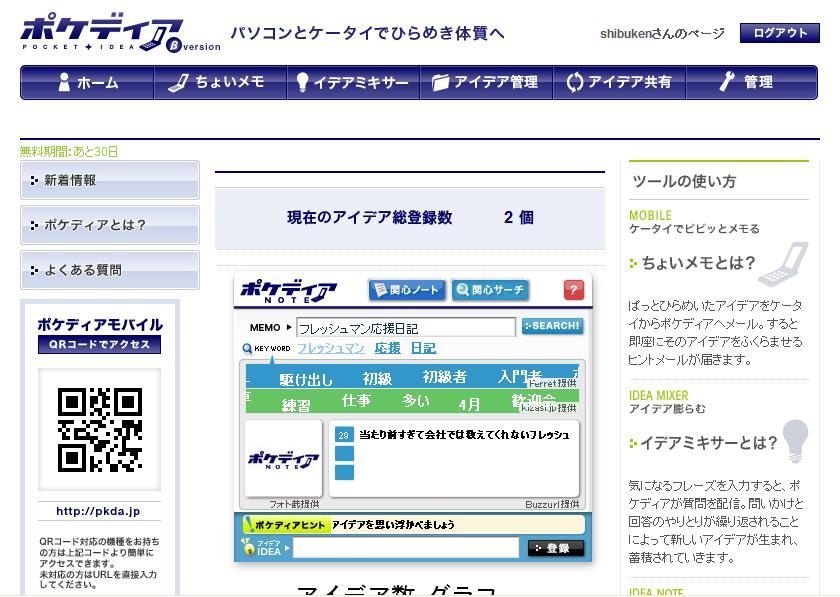840x597 pixels.
Task: Click the 無料期間:あと30日 notice
Action: point(69,152)
